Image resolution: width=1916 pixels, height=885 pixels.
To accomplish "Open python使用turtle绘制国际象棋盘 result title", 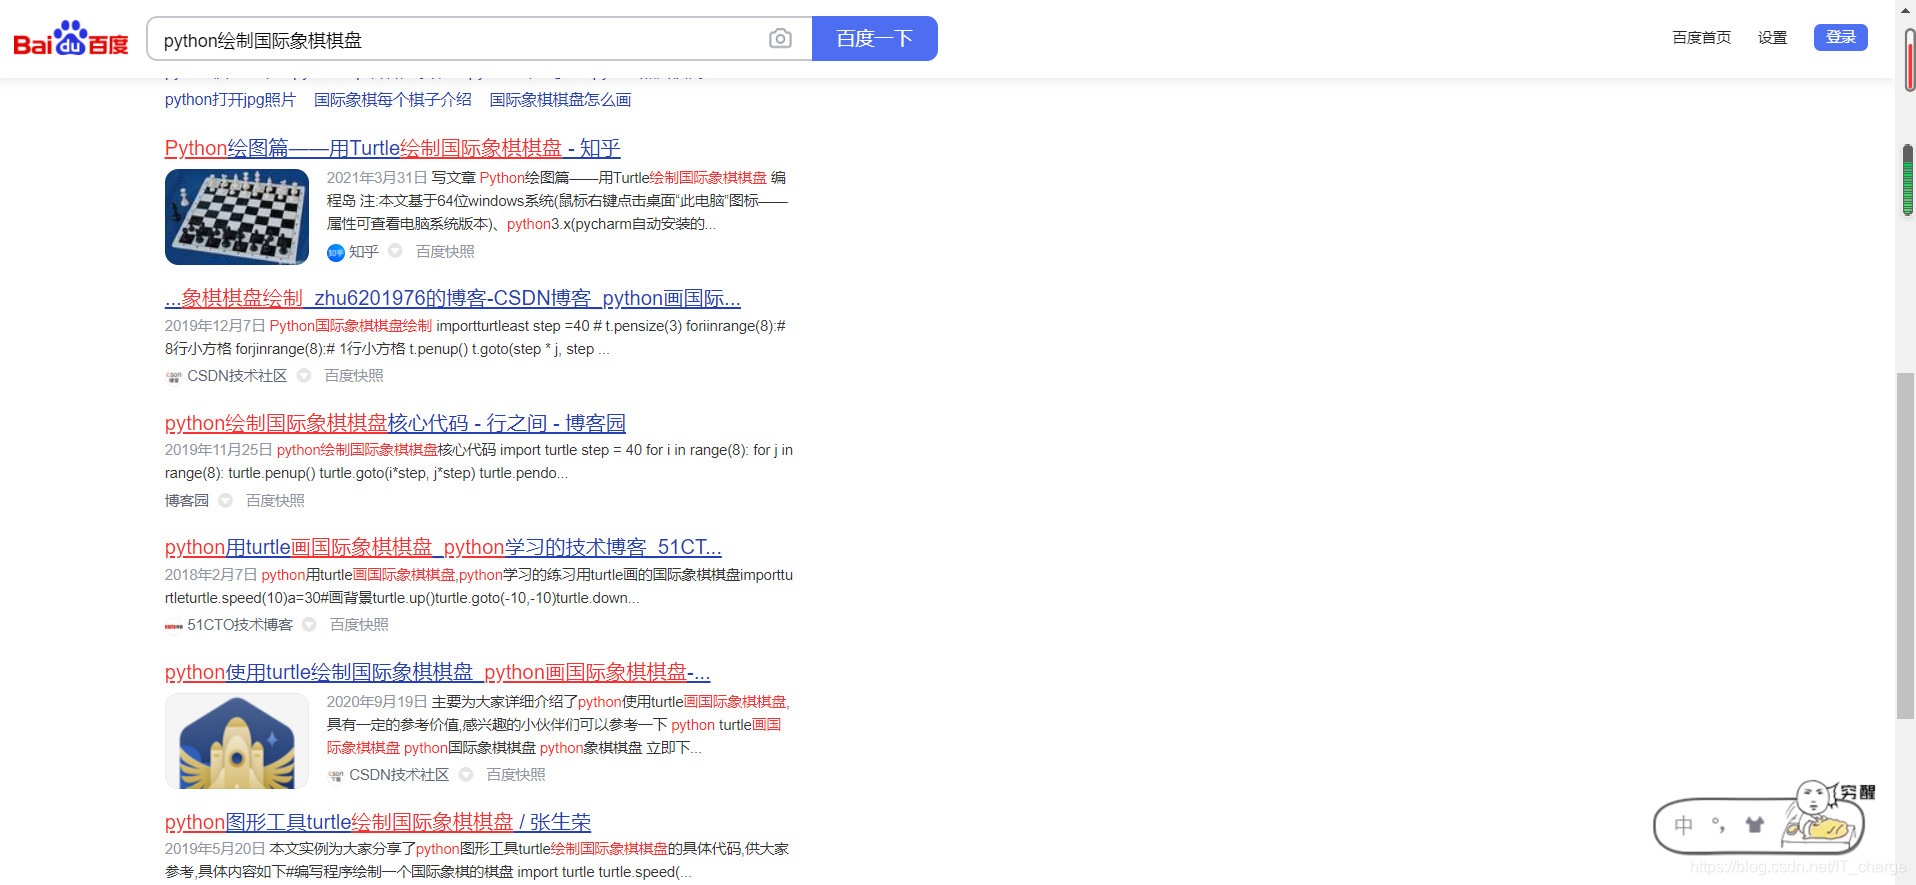I will 438,672.
